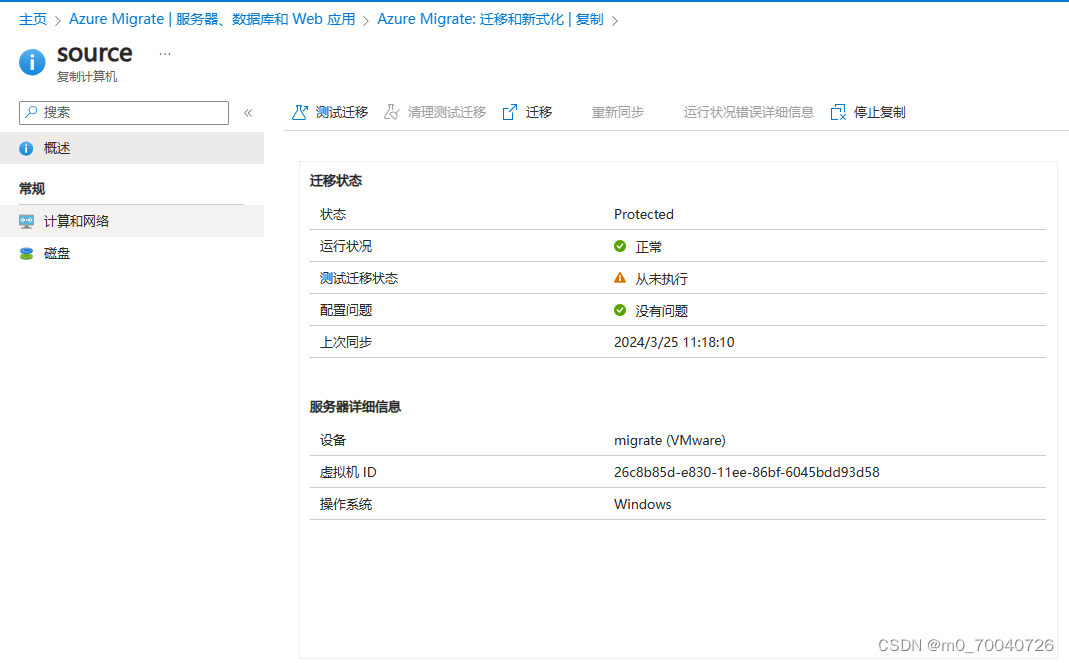
Task: Open the more options ellipsis next to source
Action: (165, 54)
